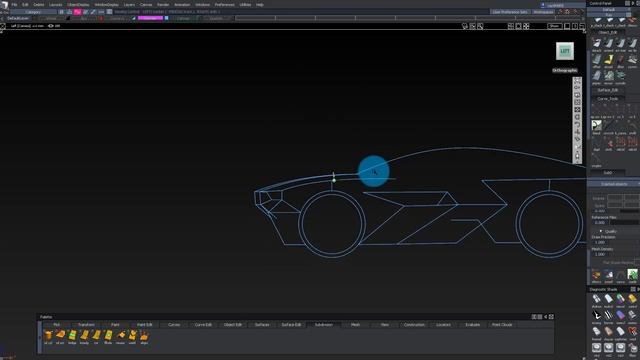Click the rightmost icon in the Palette header
This screenshot has width=640, height=360.
click(551, 317)
